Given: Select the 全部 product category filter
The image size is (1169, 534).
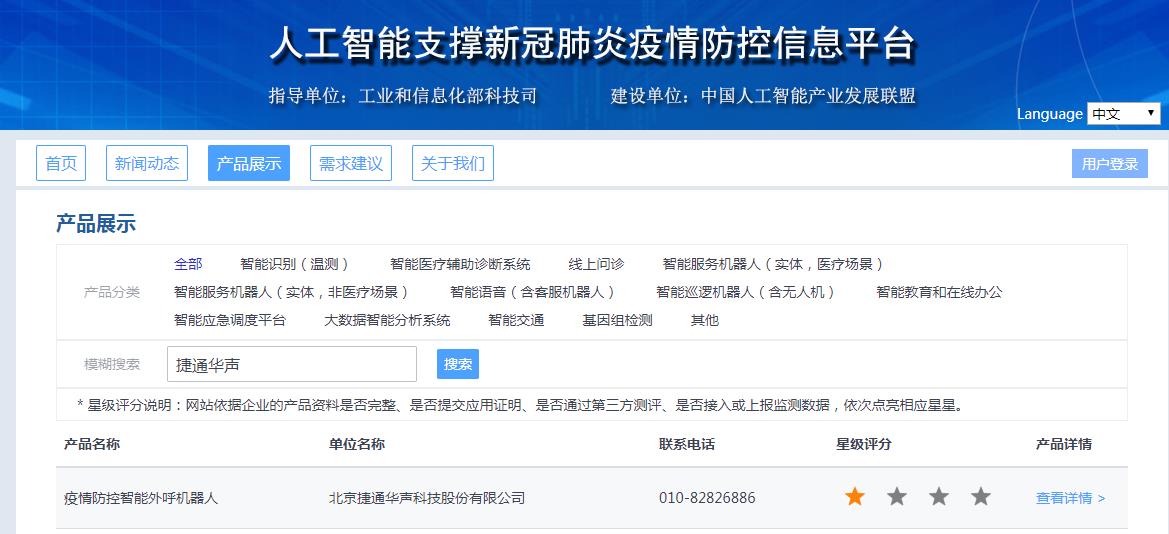Looking at the screenshot, I should (x=188, y=264).
